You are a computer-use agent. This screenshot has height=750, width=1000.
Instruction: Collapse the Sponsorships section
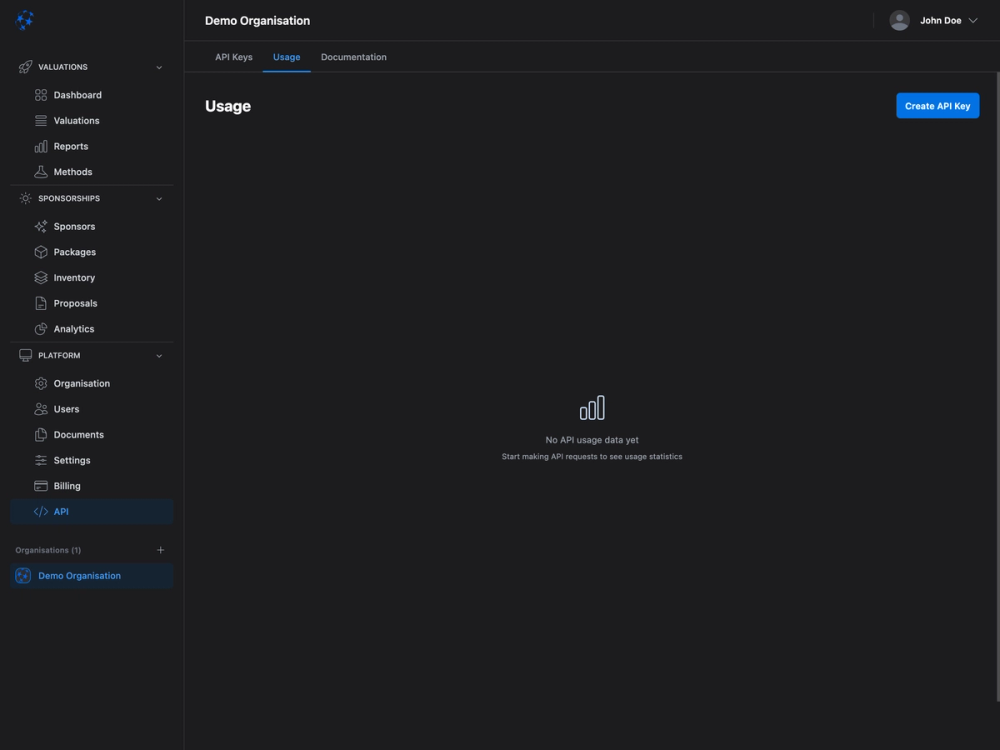158,198
